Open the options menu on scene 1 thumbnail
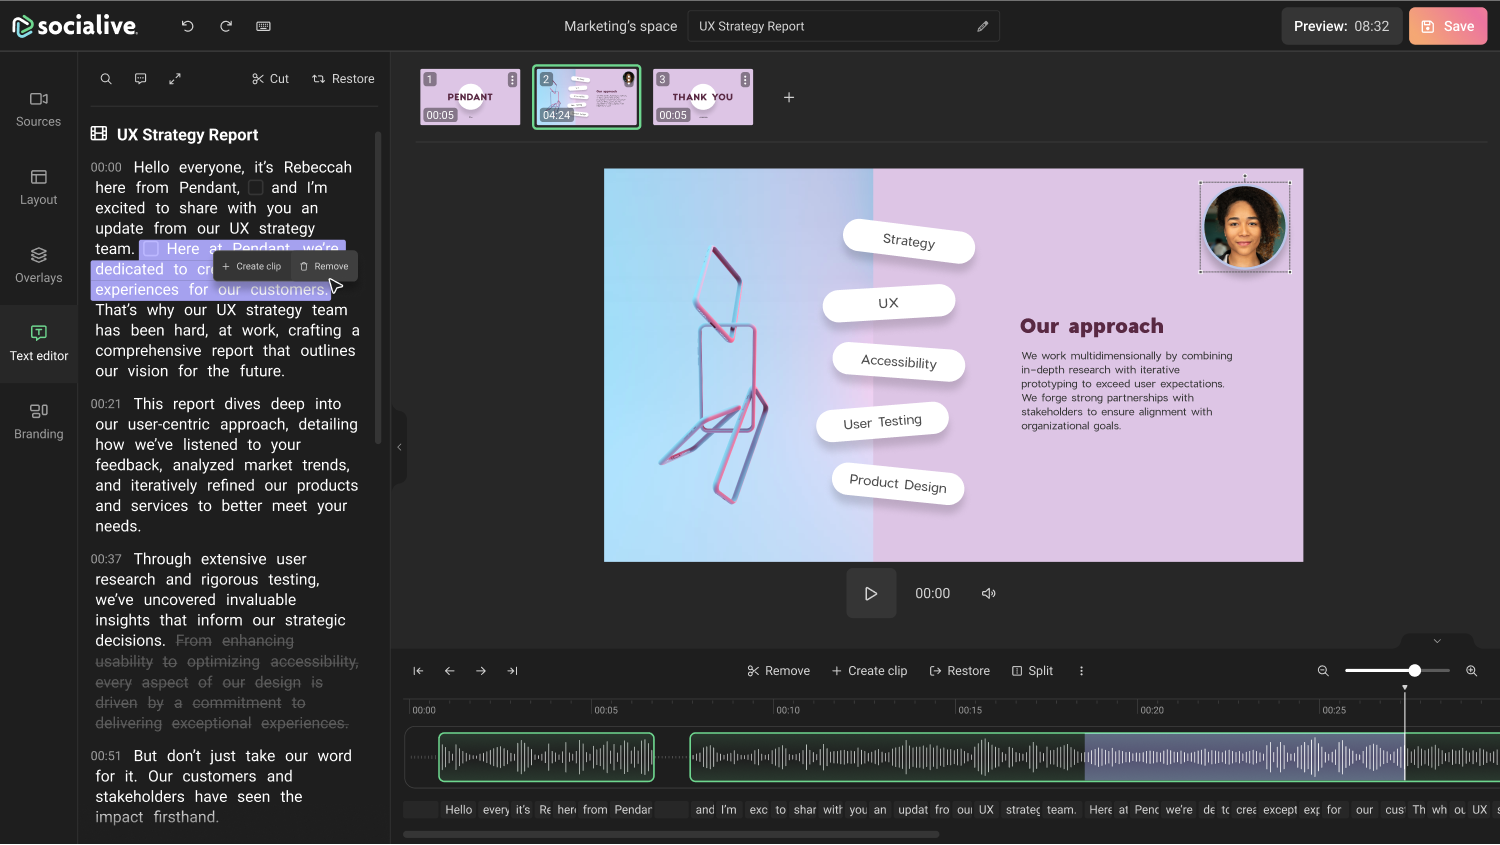 512,79
